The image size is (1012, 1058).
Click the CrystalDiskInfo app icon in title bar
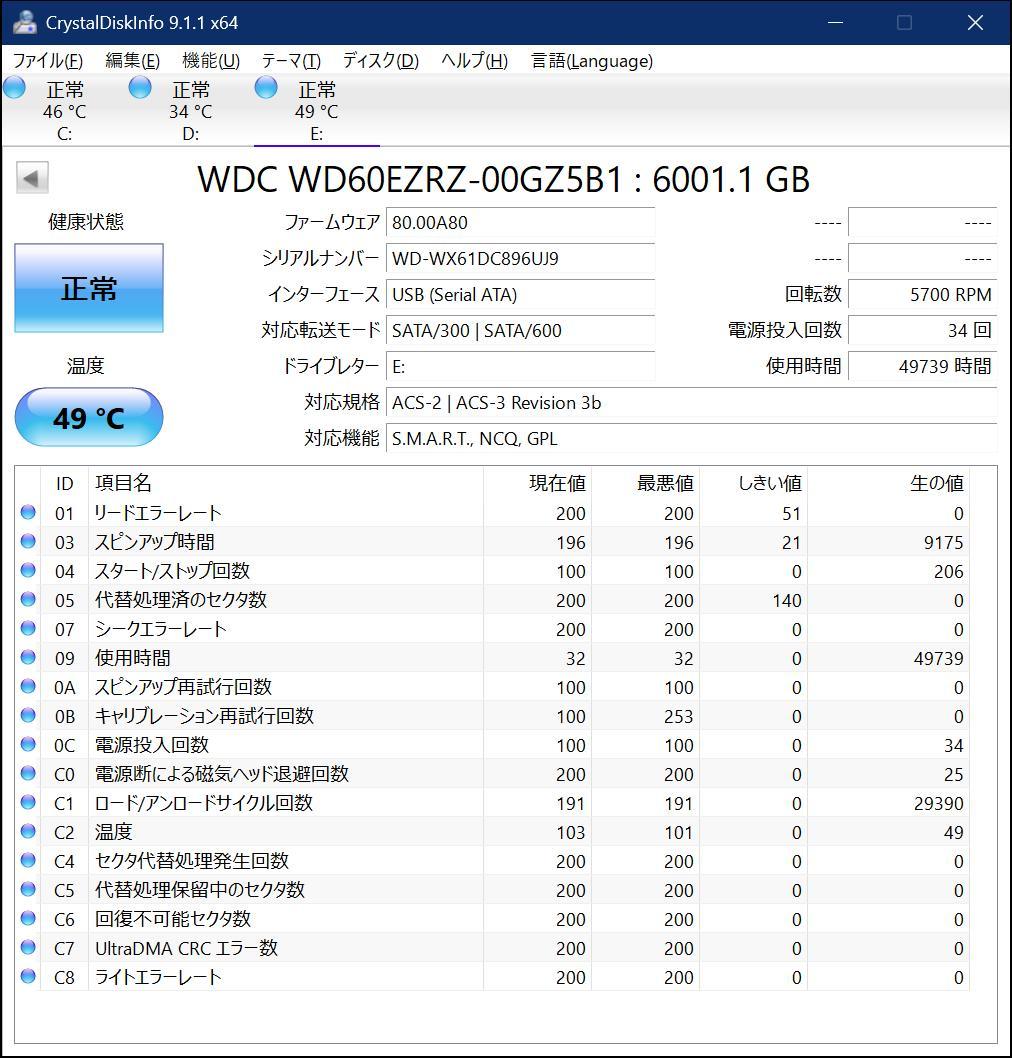24,22
